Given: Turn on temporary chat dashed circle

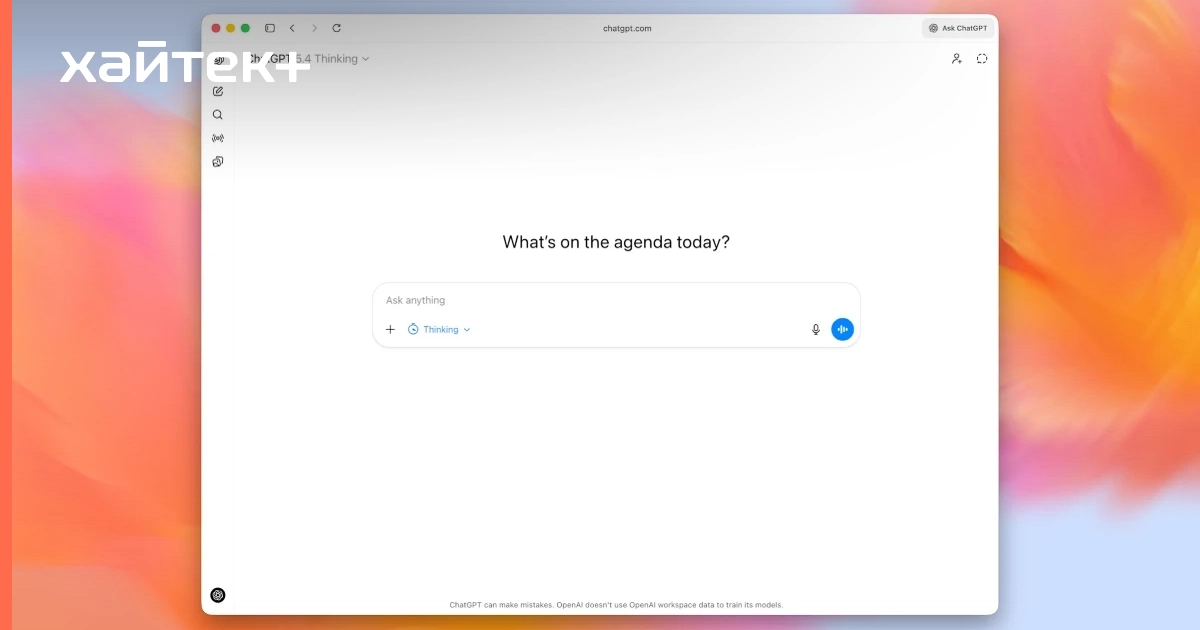Looking at the screenshot, I should pyautogui.click(x=982, y=59).
